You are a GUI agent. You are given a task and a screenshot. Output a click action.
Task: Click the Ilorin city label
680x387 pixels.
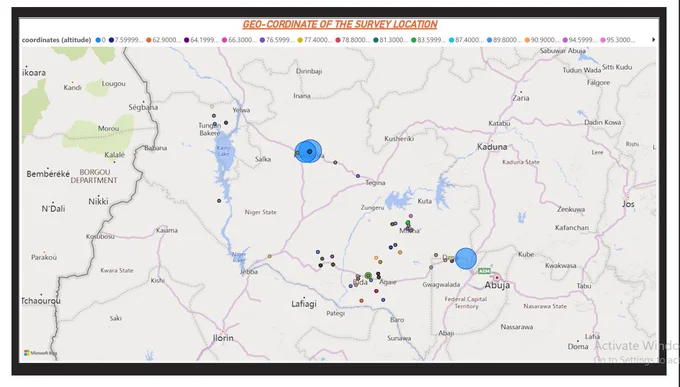(x=223, y=338)
